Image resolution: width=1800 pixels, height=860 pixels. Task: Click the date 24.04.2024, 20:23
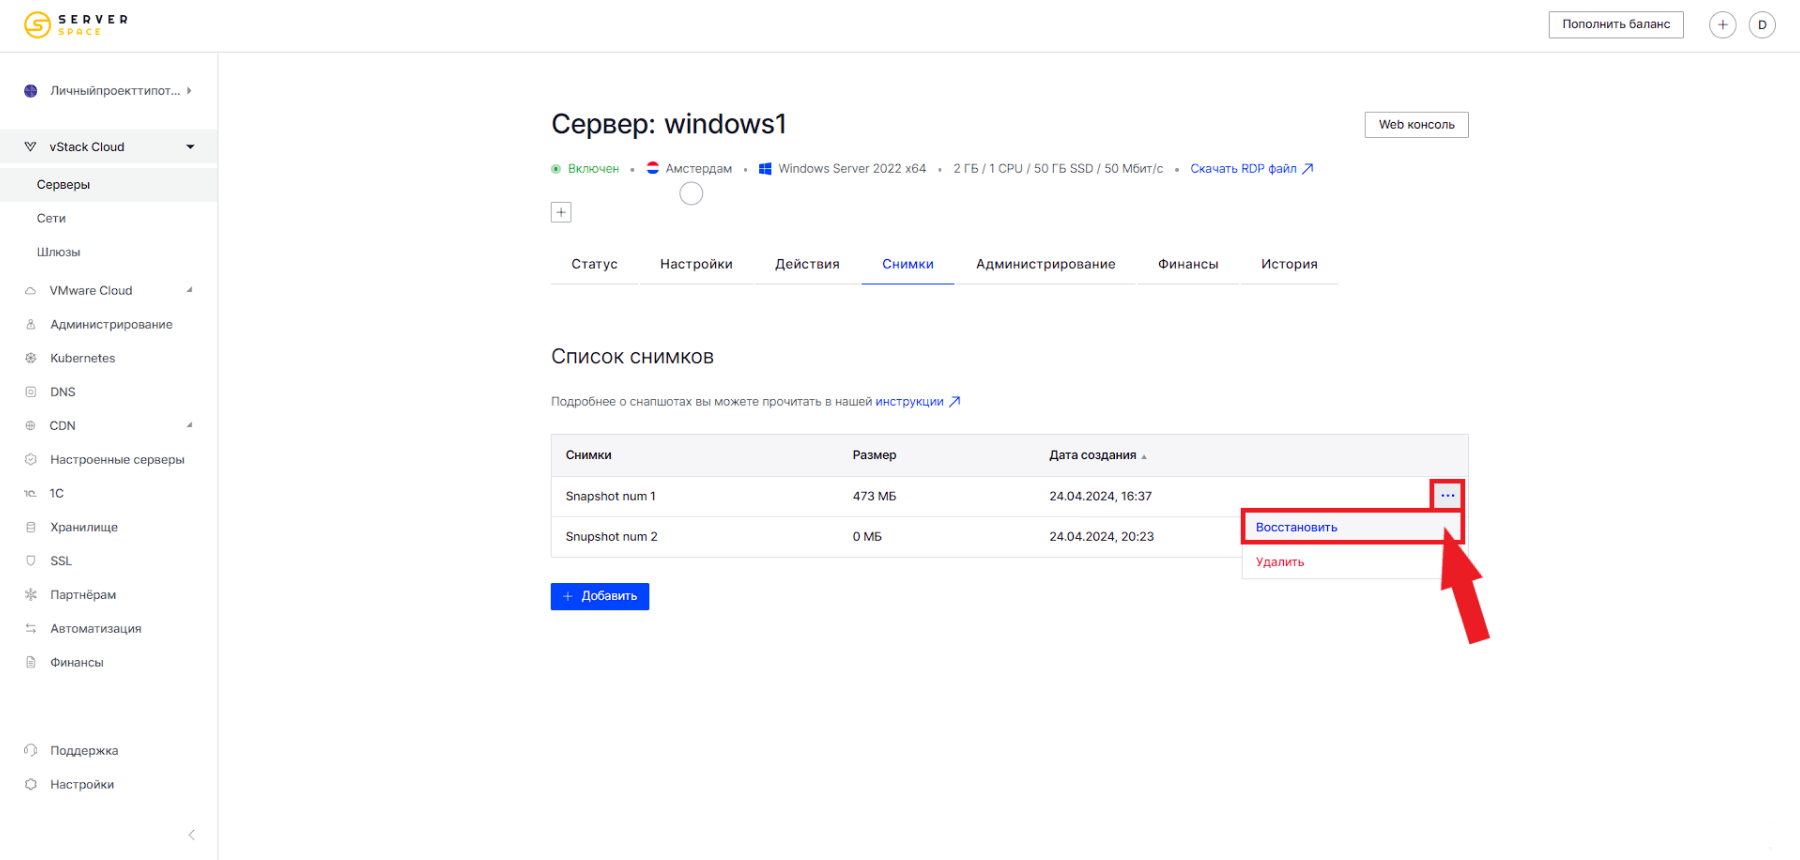tap(1101, 537)
